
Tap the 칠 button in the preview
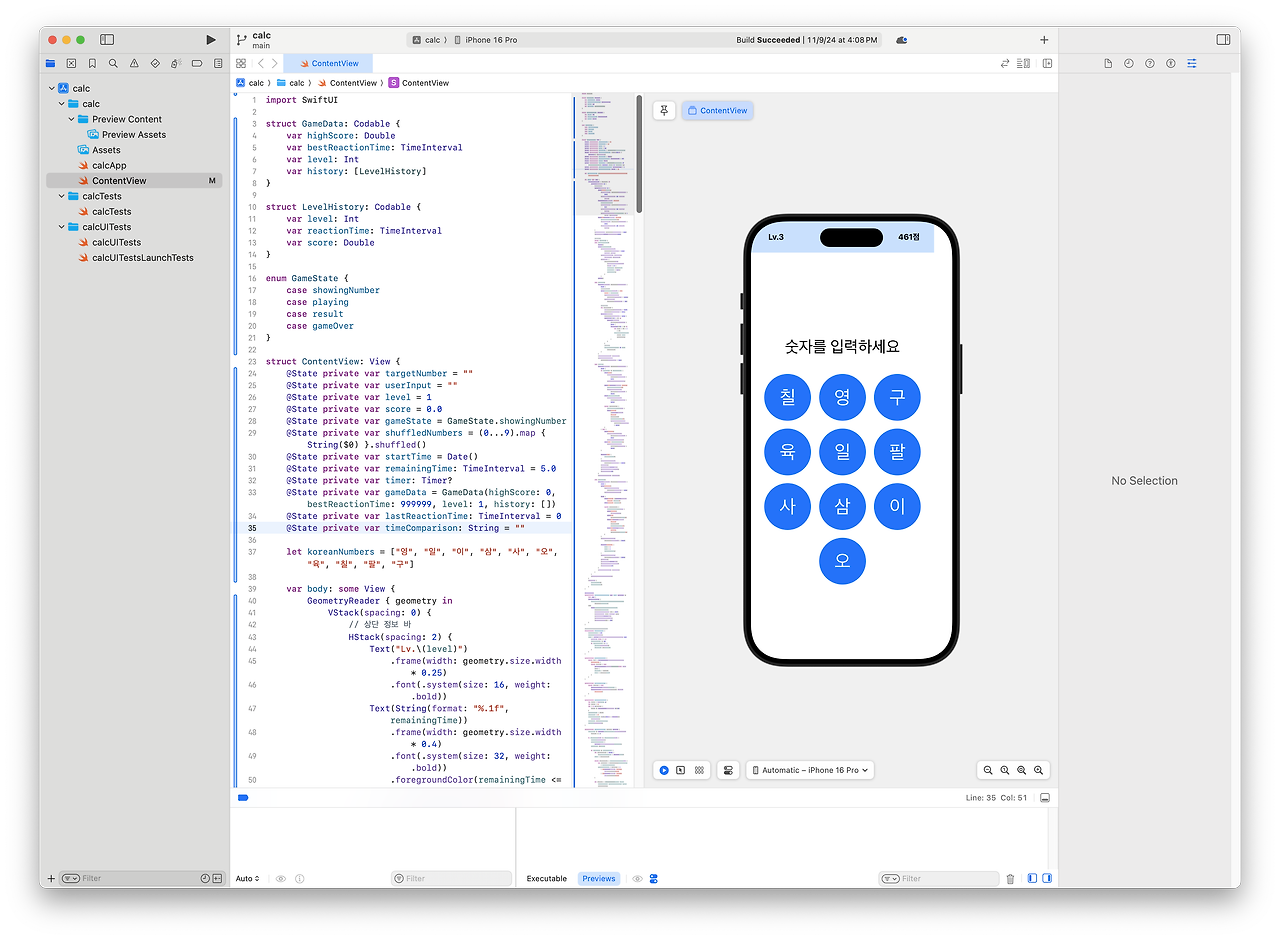pos(787,397)
